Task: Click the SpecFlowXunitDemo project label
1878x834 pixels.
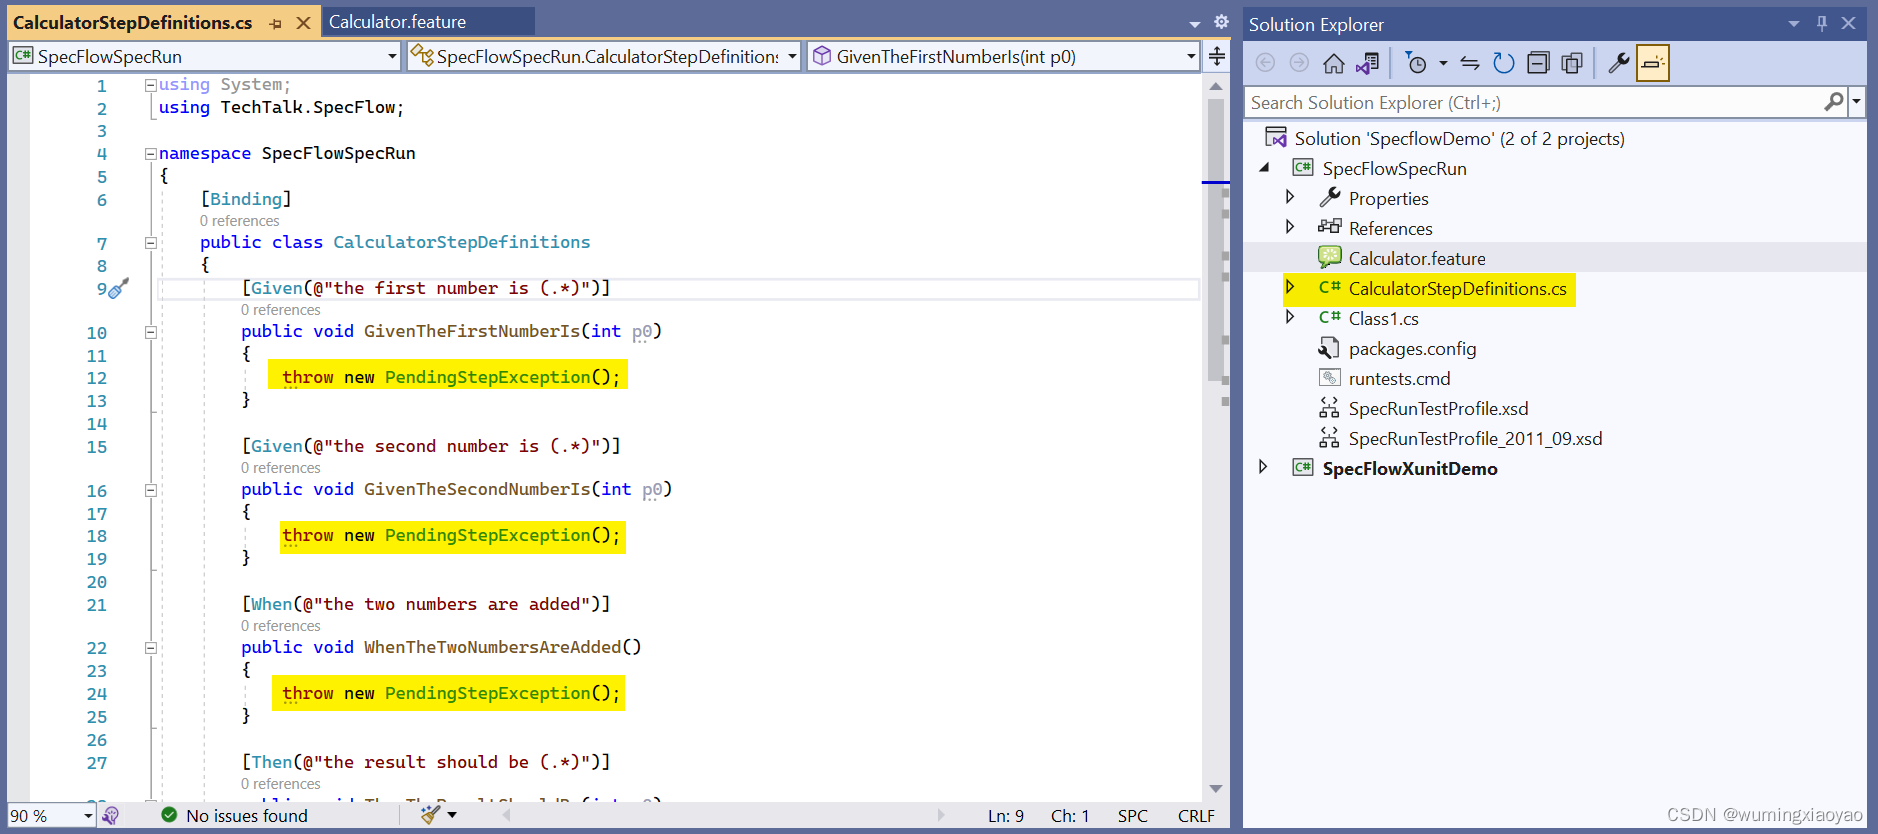Action: point(1410,469)
